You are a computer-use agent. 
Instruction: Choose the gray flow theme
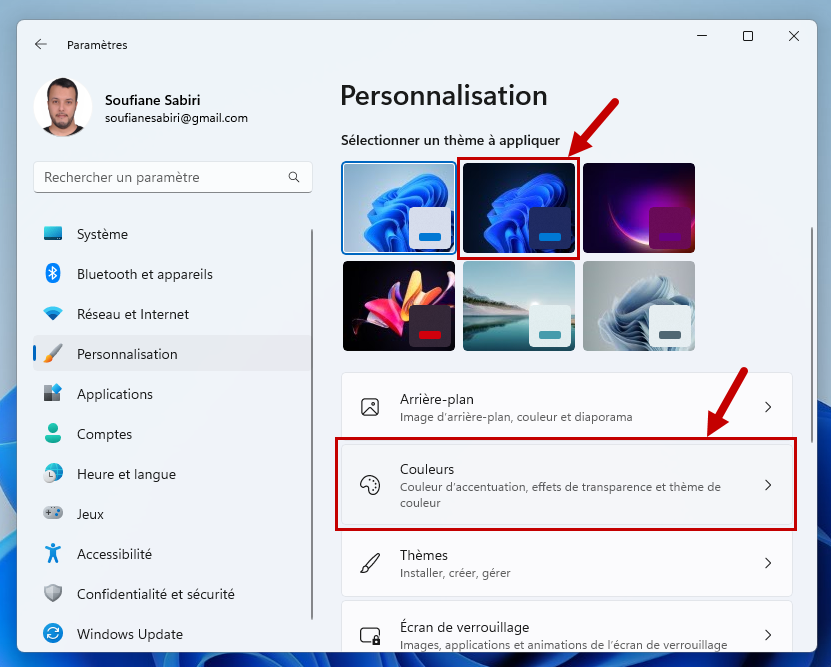coord(639,306)
